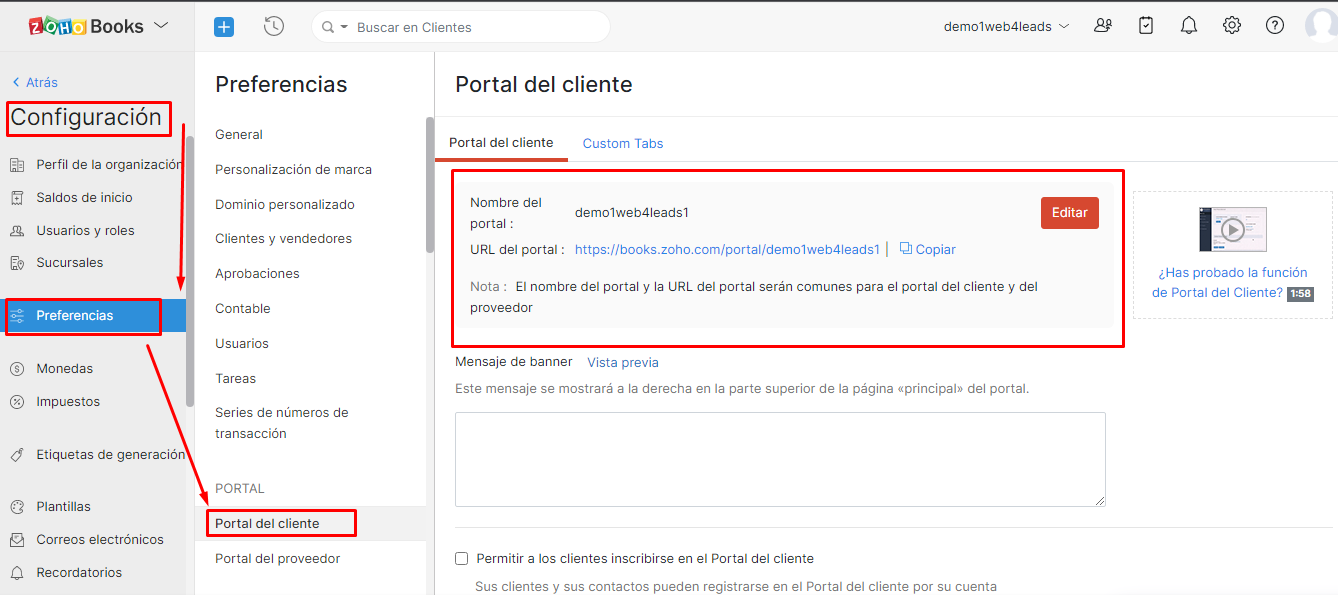The height and width of the screenshot is (595, 1338).
Task: Select Plantillas in sidebar
Action: click(x=64, y=507)
